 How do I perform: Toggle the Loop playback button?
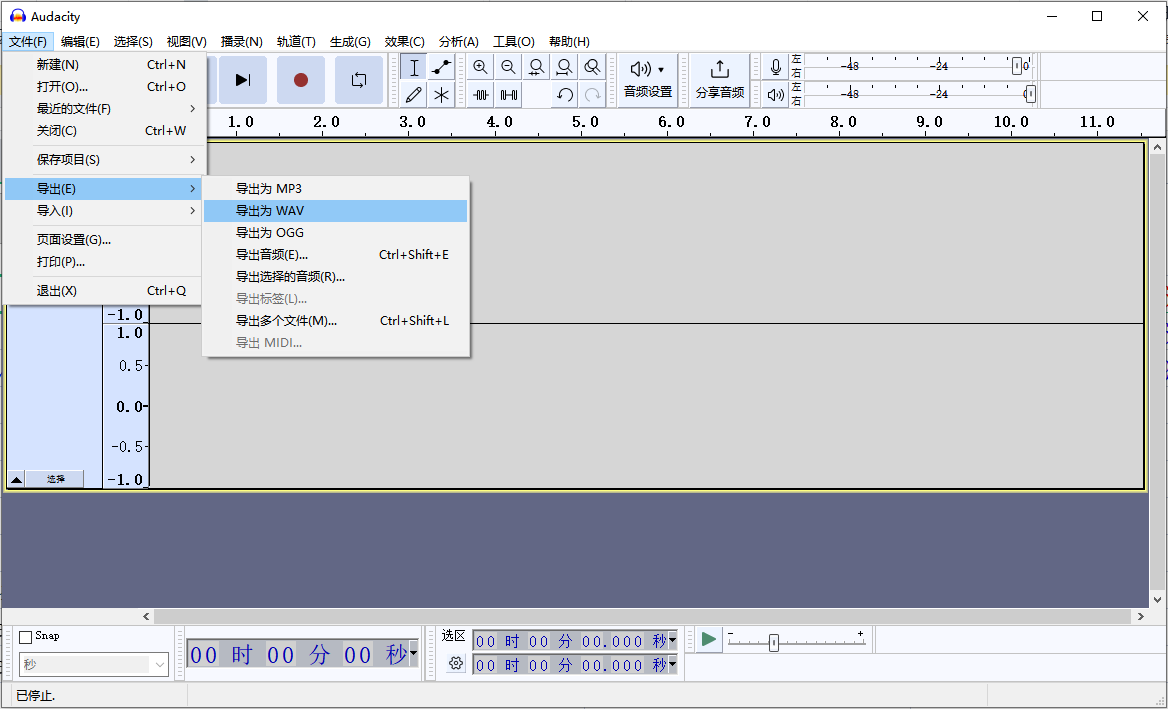pyautogui.click(x=359, y=80)
